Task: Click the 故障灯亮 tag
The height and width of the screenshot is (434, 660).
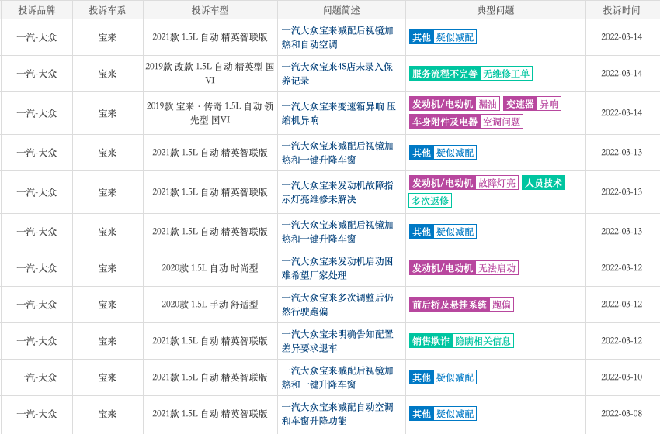Action: pyautogui.click(x=497, y=183)
